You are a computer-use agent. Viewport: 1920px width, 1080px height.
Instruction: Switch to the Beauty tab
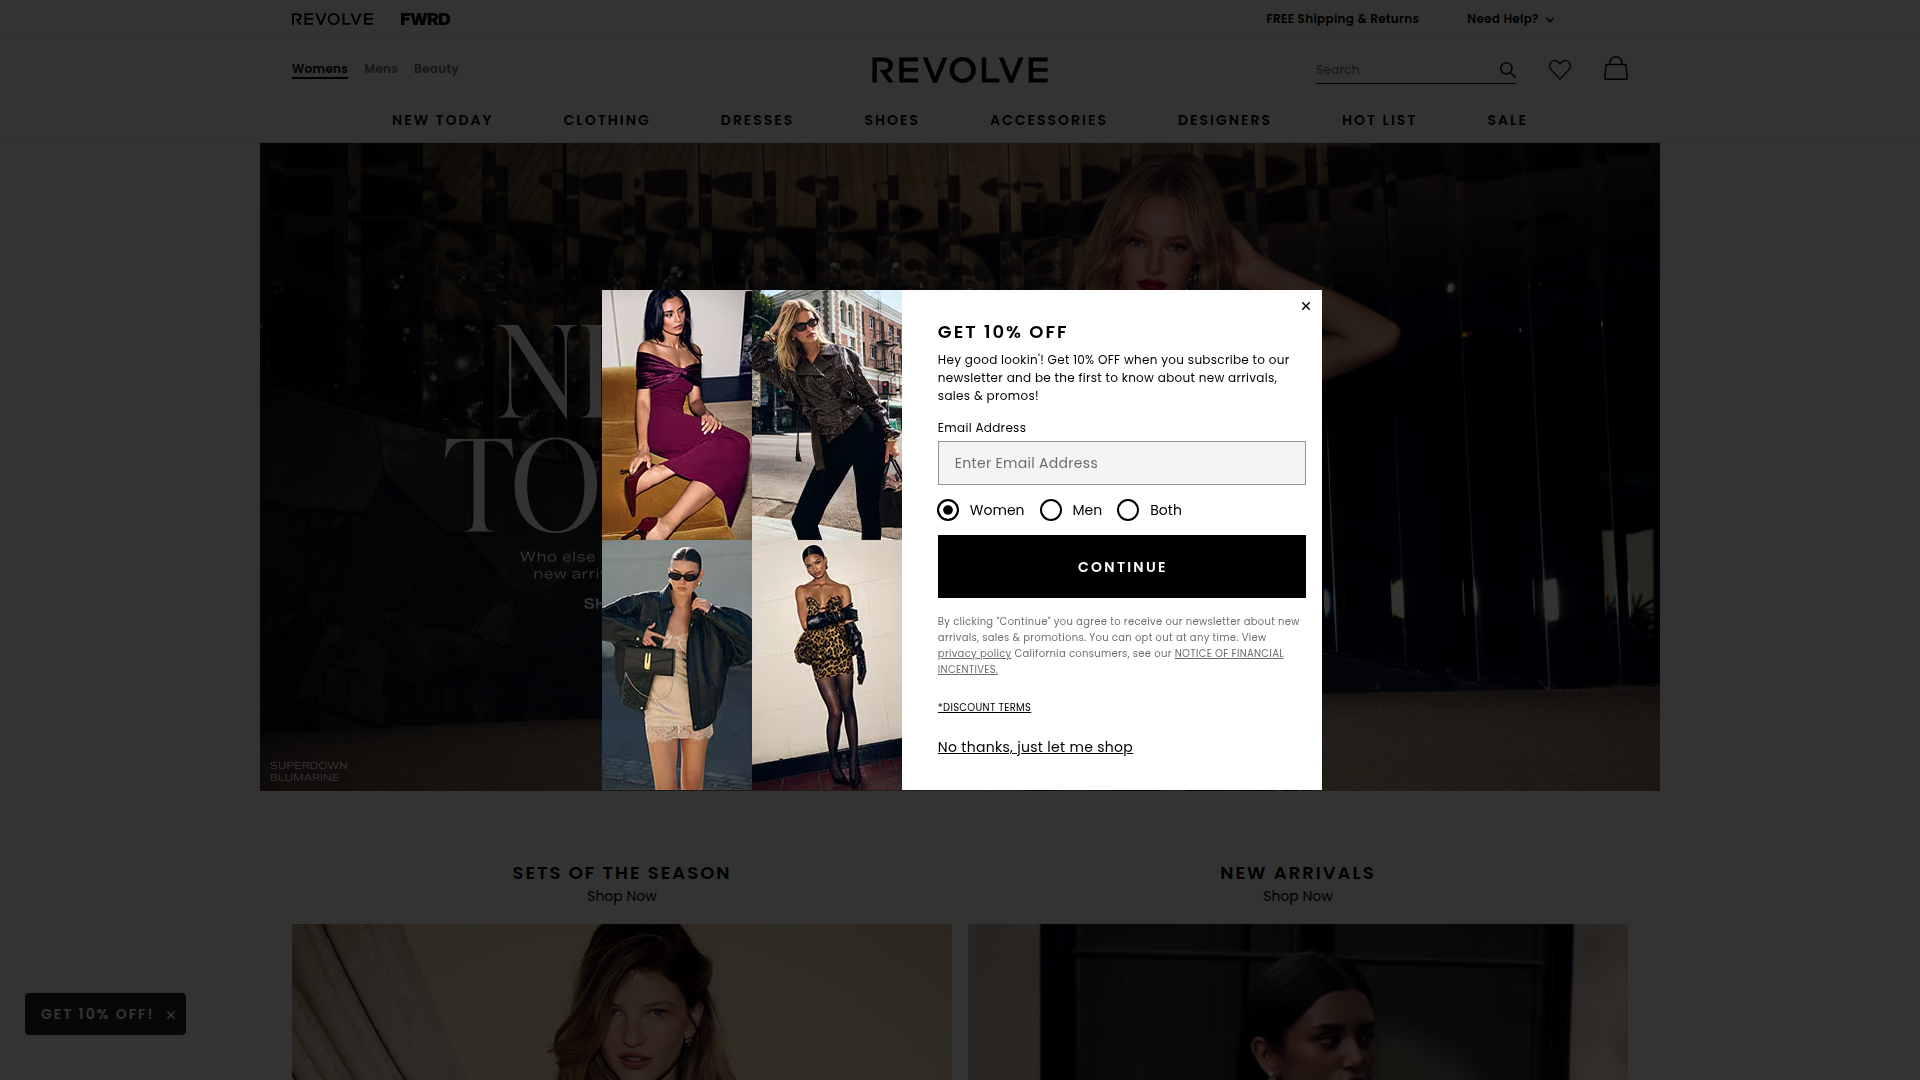436,68
